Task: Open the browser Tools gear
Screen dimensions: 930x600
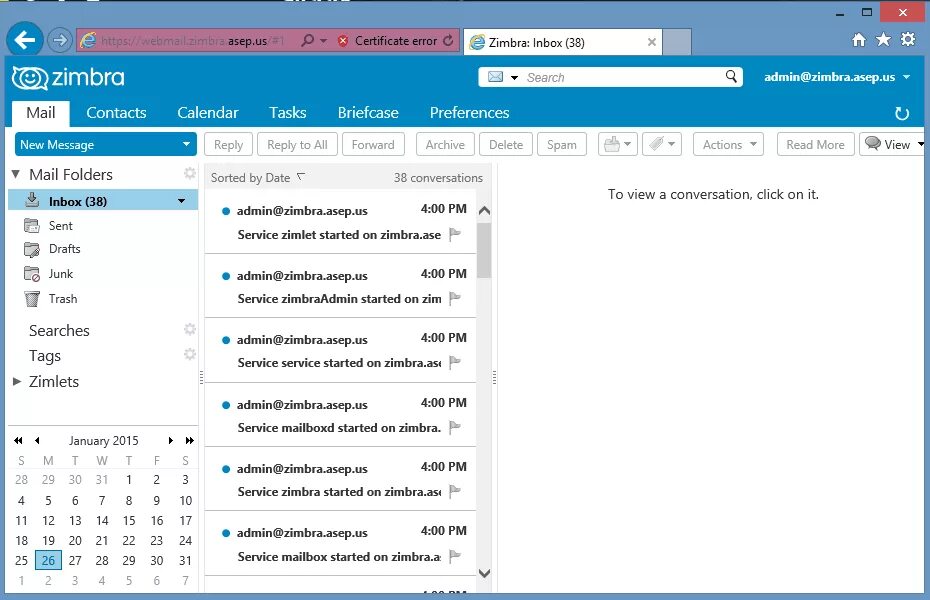Action: point(908,40)
